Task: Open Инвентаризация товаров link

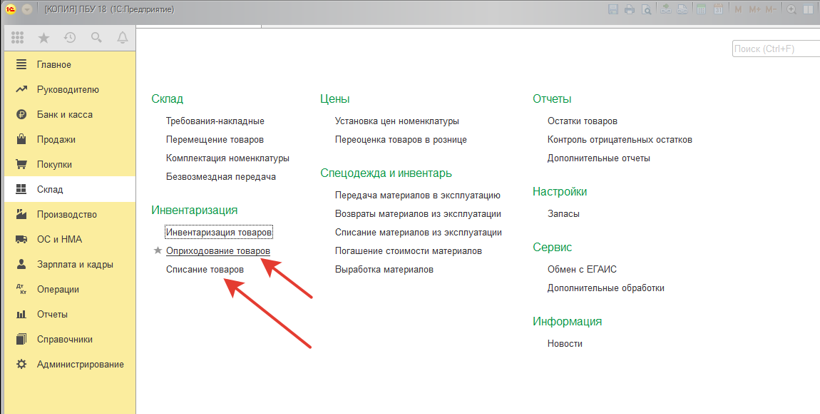Action: tap(218, 233)
